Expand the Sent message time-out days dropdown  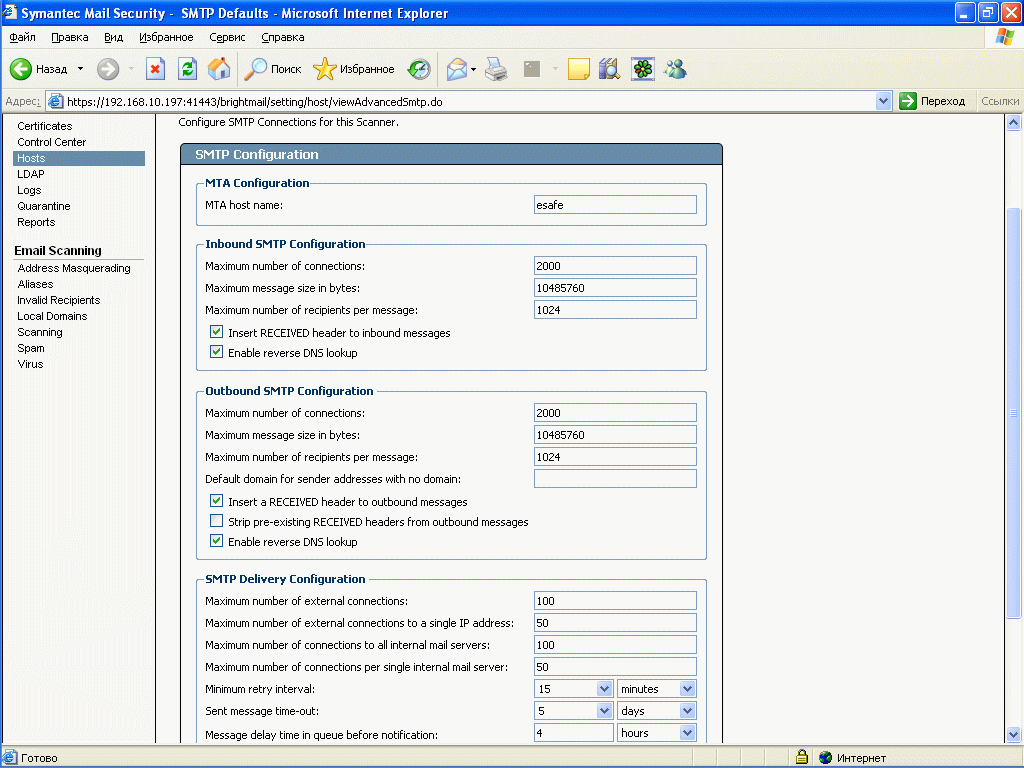click(687, 711)
